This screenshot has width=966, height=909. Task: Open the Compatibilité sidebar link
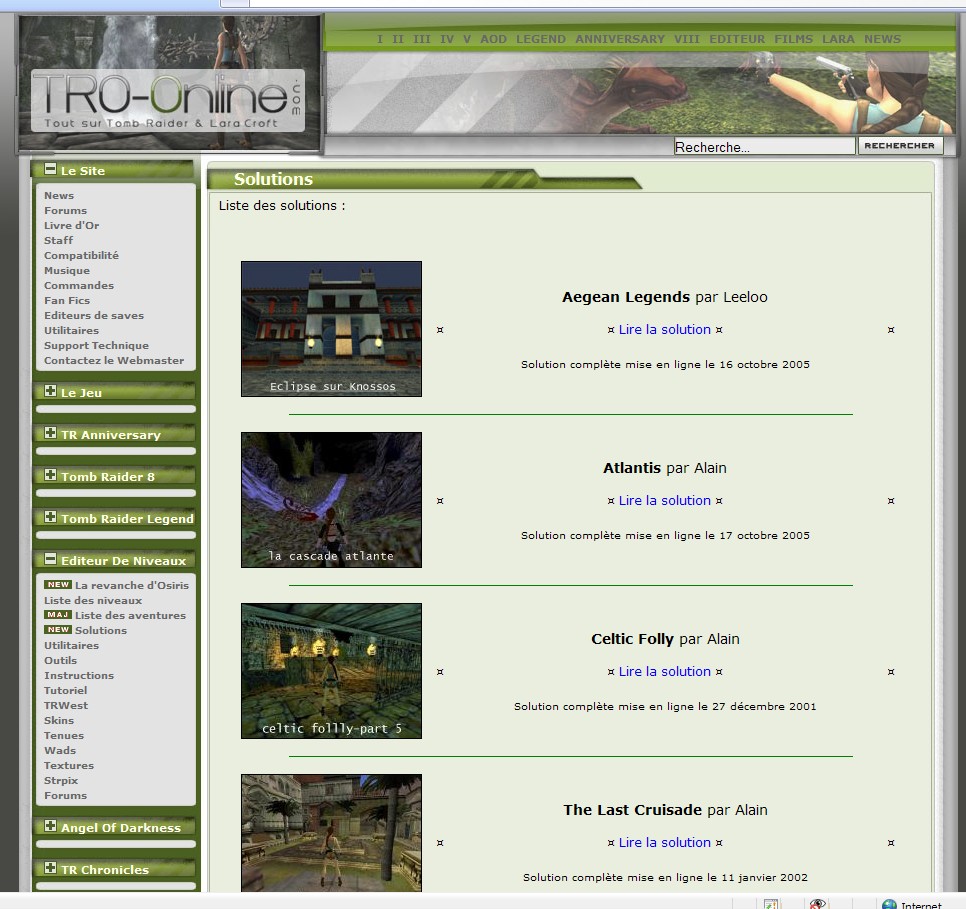[x=81, y=255]
